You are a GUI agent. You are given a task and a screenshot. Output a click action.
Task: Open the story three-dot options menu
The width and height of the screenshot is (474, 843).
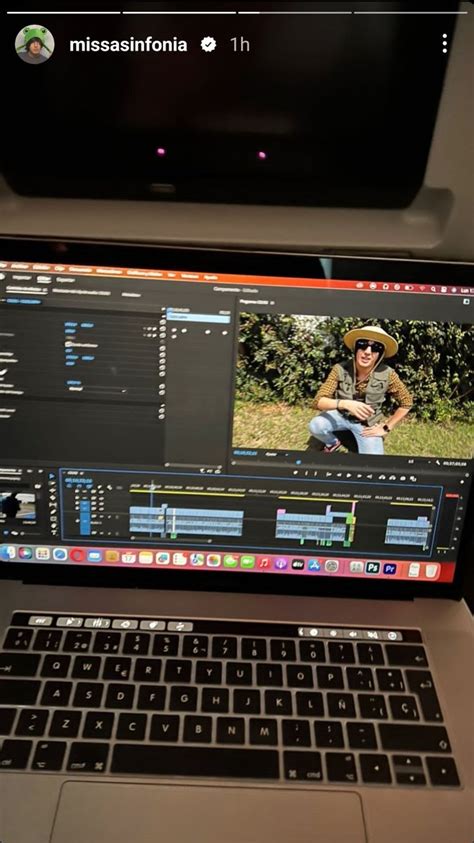[444, 44]
